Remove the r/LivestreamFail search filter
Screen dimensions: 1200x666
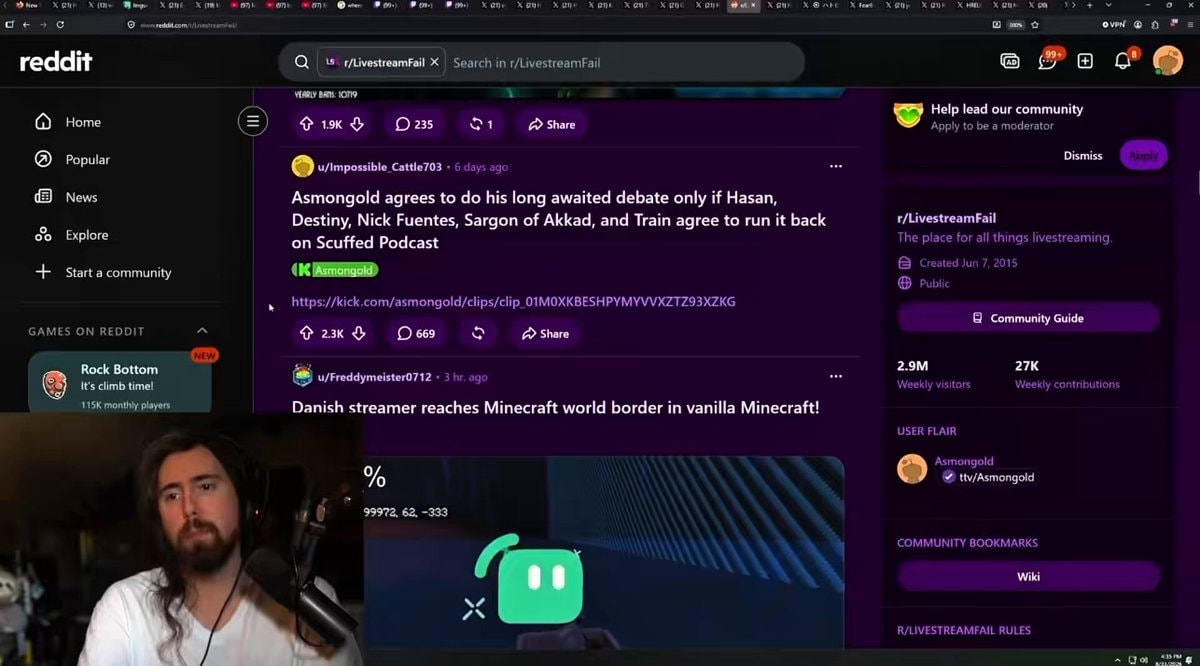434,62
